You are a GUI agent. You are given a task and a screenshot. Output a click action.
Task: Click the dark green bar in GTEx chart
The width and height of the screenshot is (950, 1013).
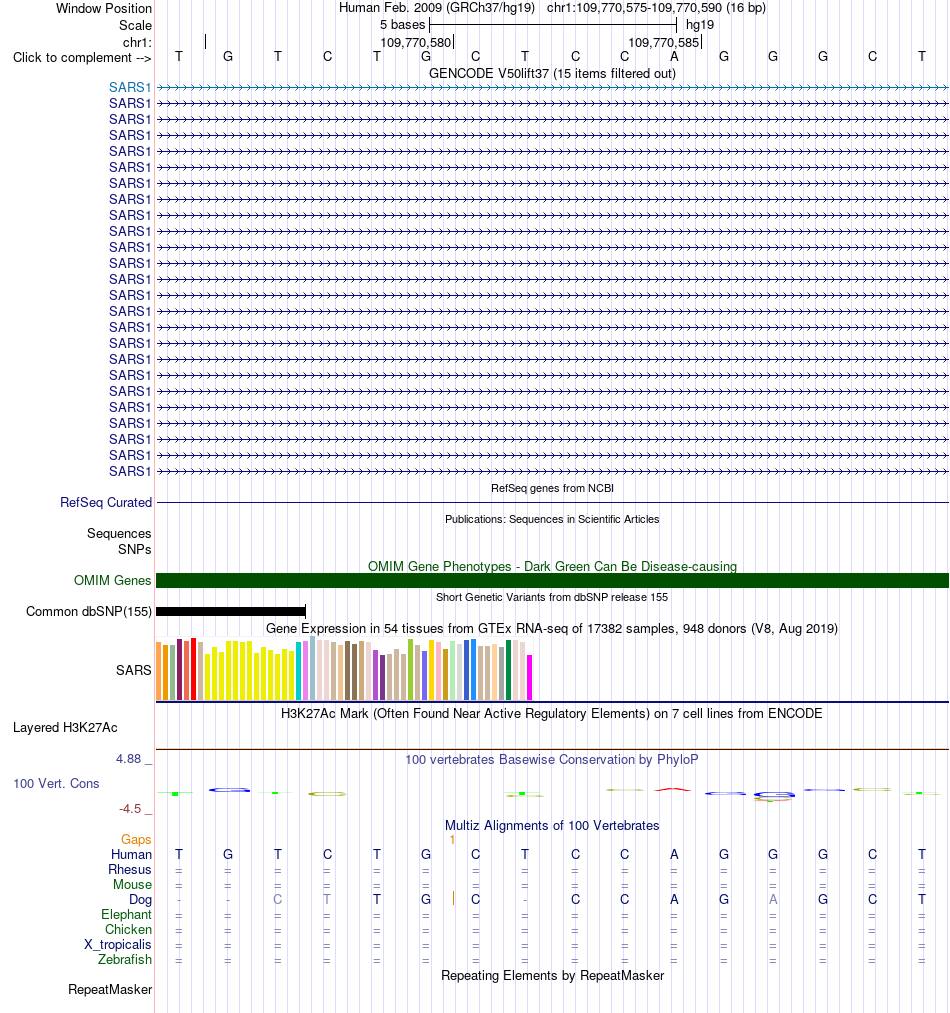click(509, 670)
